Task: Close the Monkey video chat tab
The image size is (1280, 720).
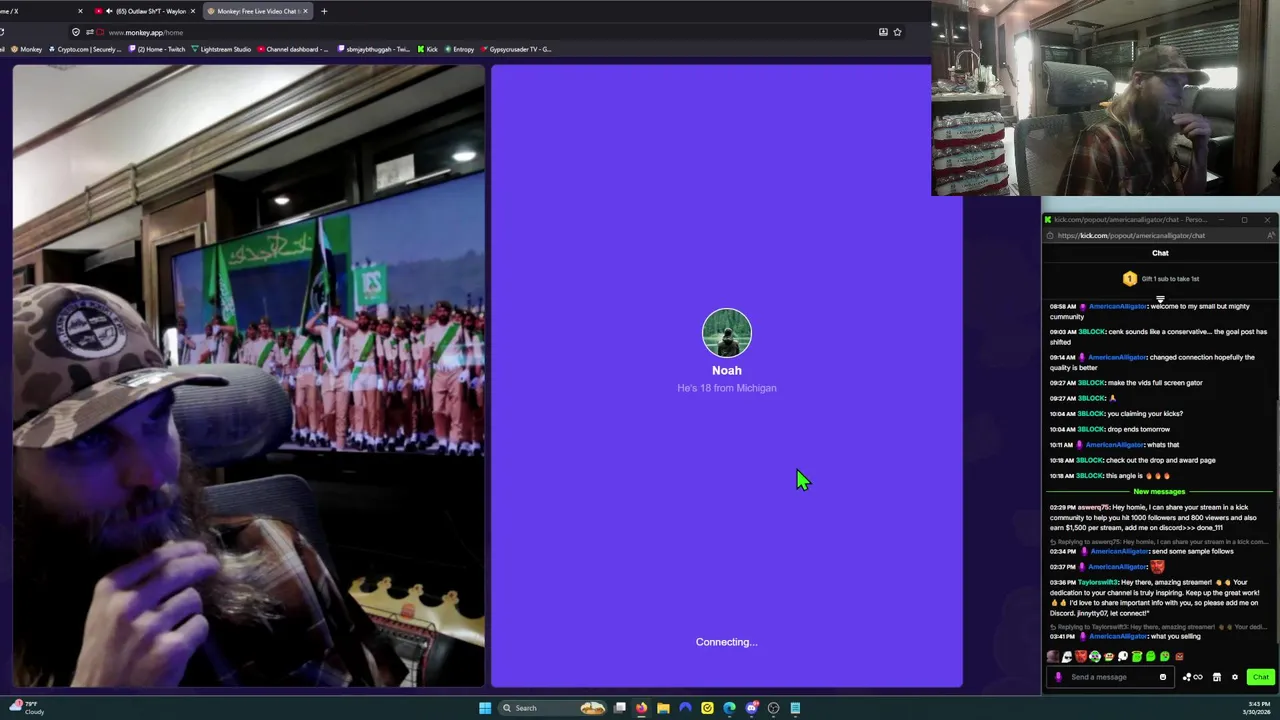Action: click(x=306, y=11)
